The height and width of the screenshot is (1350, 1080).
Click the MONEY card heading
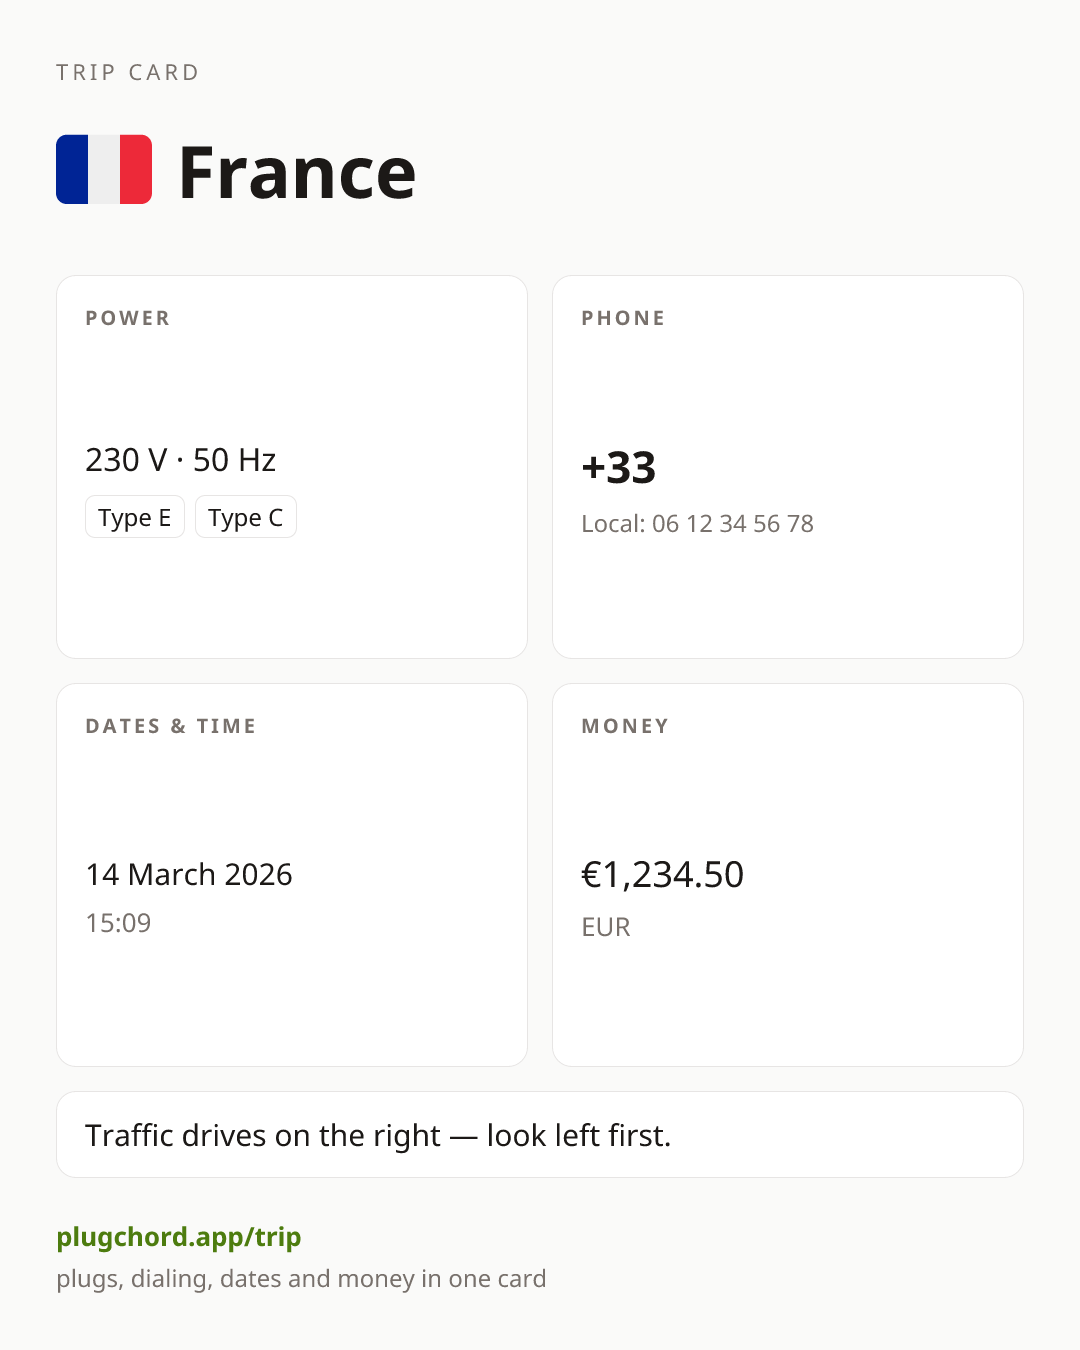[x=626, y=726]
